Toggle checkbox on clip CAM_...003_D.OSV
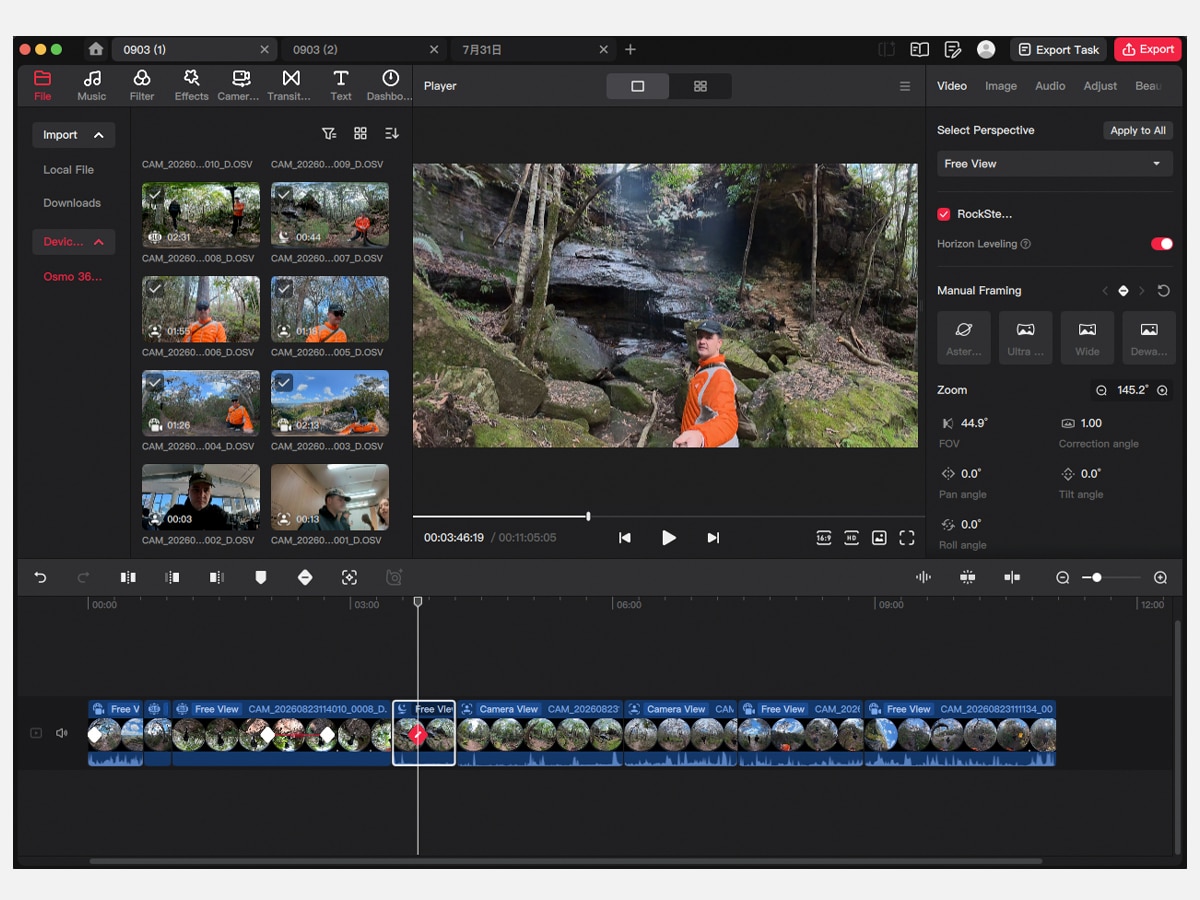This screenshot has width=1200, height=900. pos(284,382)
